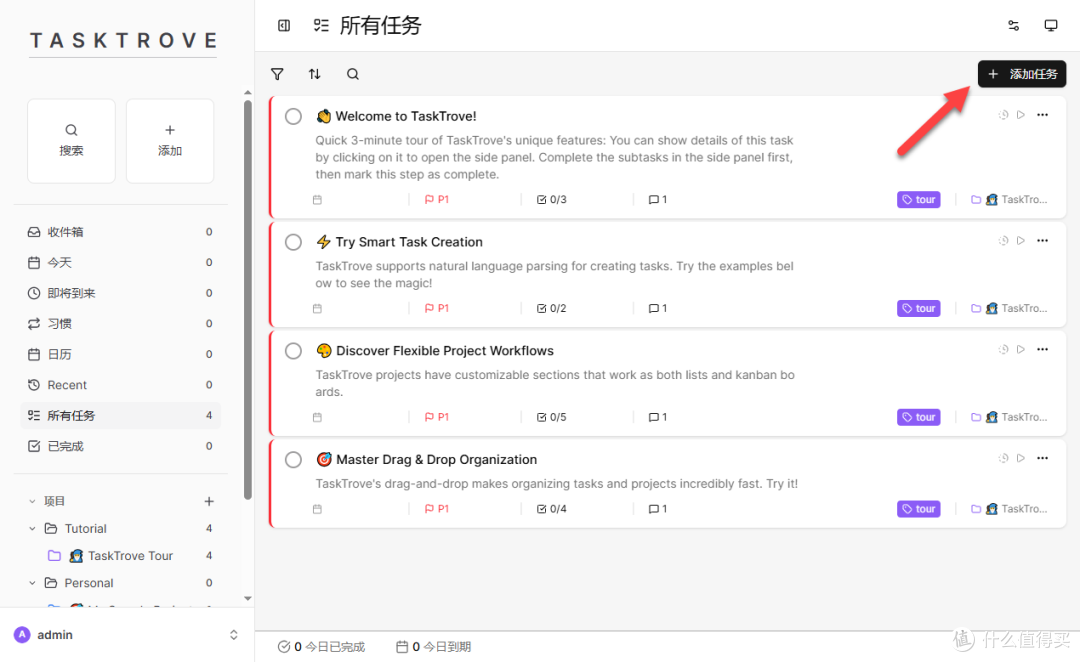Click the tour label on Try Smart Task Creation
The image size is (1080, 662).
919,309
